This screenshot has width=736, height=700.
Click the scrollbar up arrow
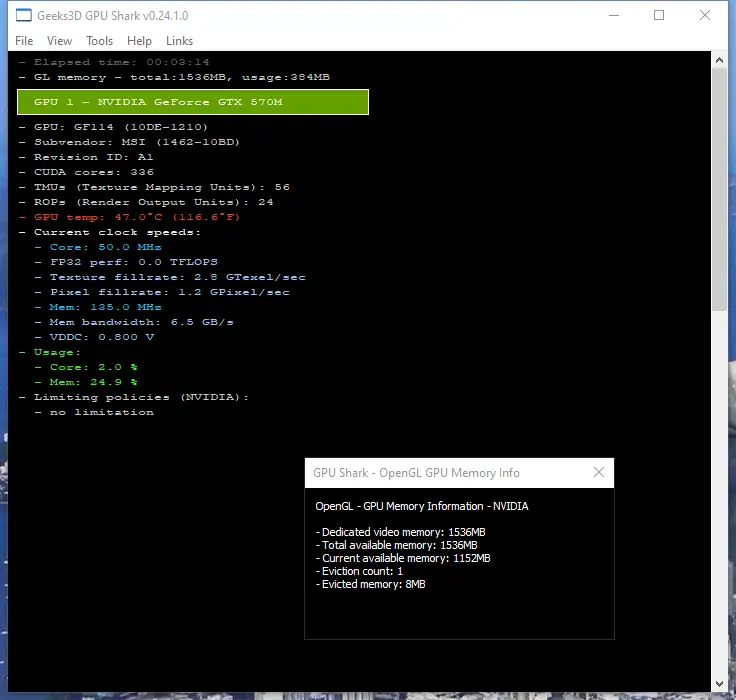point(719,60)
